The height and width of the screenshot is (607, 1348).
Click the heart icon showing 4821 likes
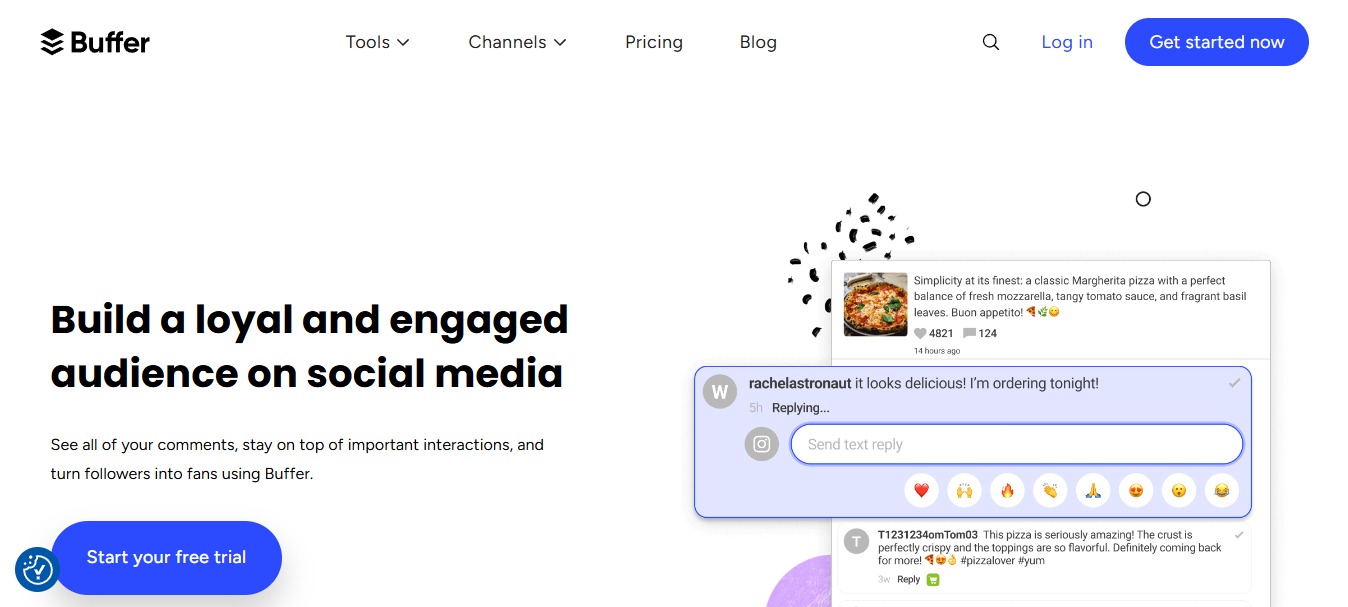922,333
